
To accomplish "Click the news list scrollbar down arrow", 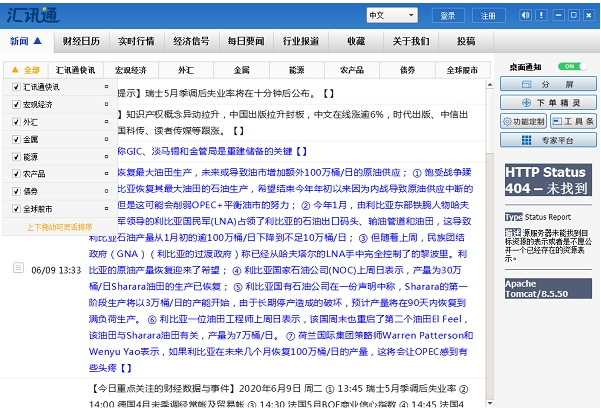I will tap(490, 403).
